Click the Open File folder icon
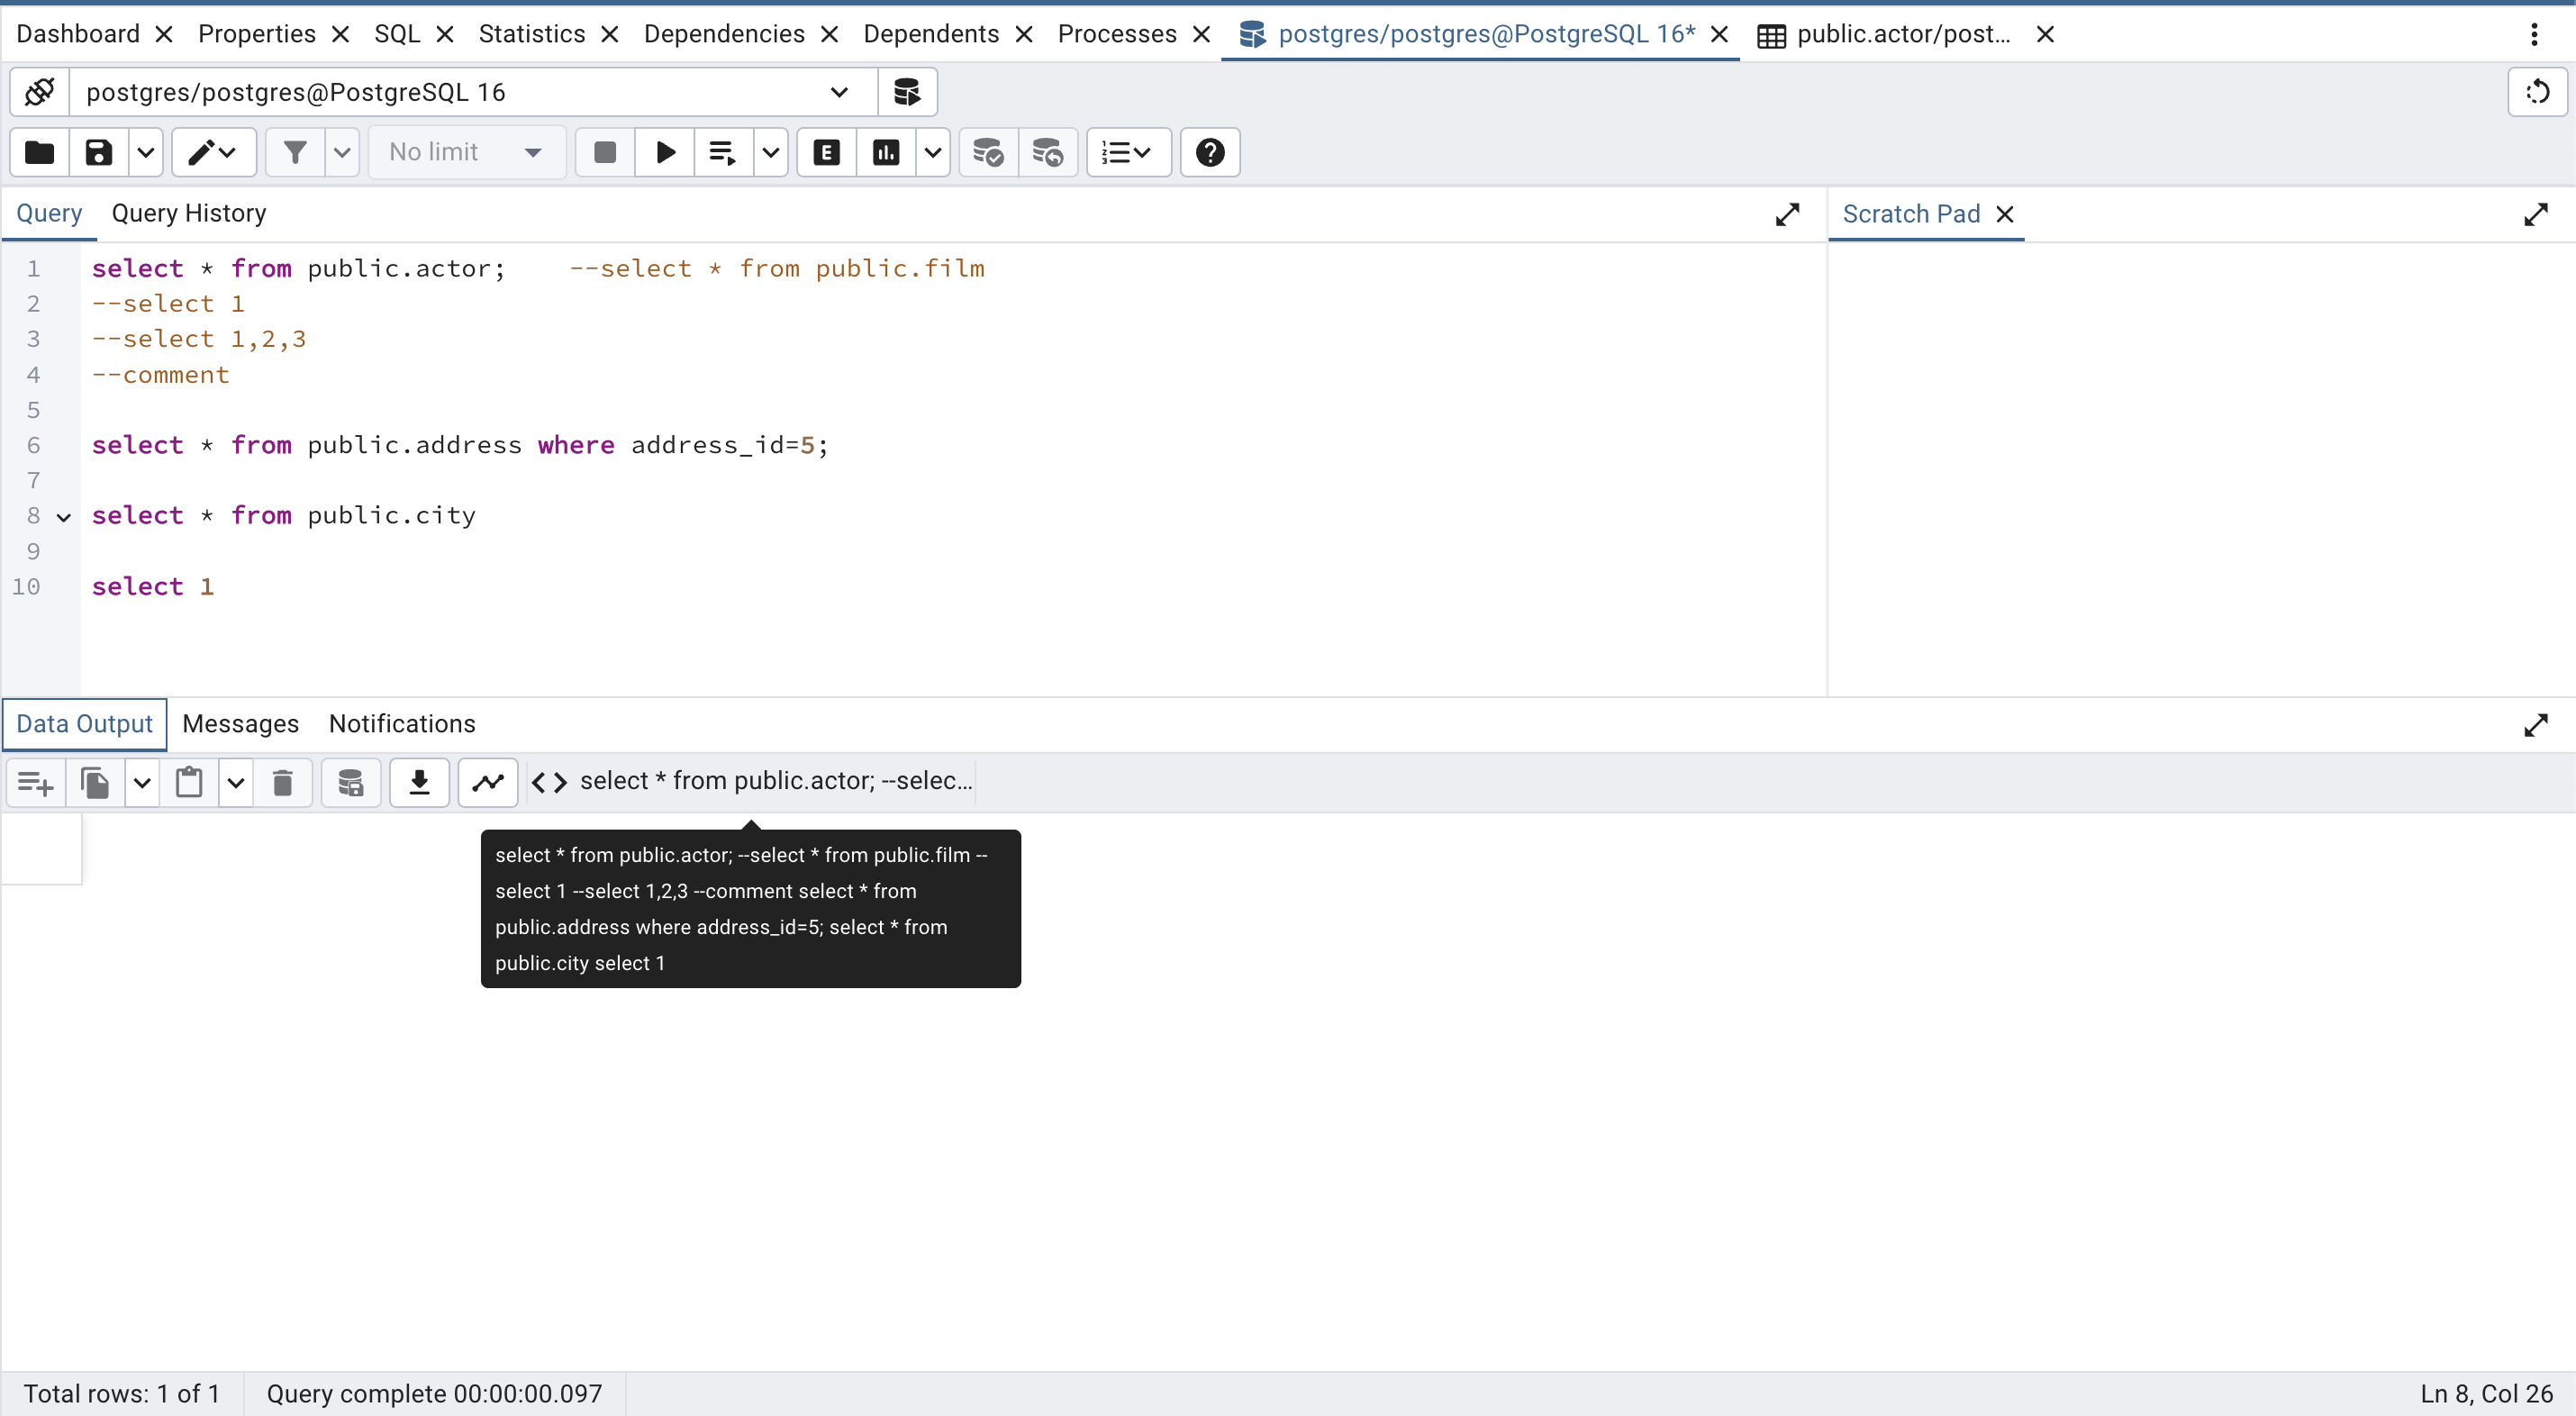The width and height of the screenshot is (2576, 1416). coord(40,152)
